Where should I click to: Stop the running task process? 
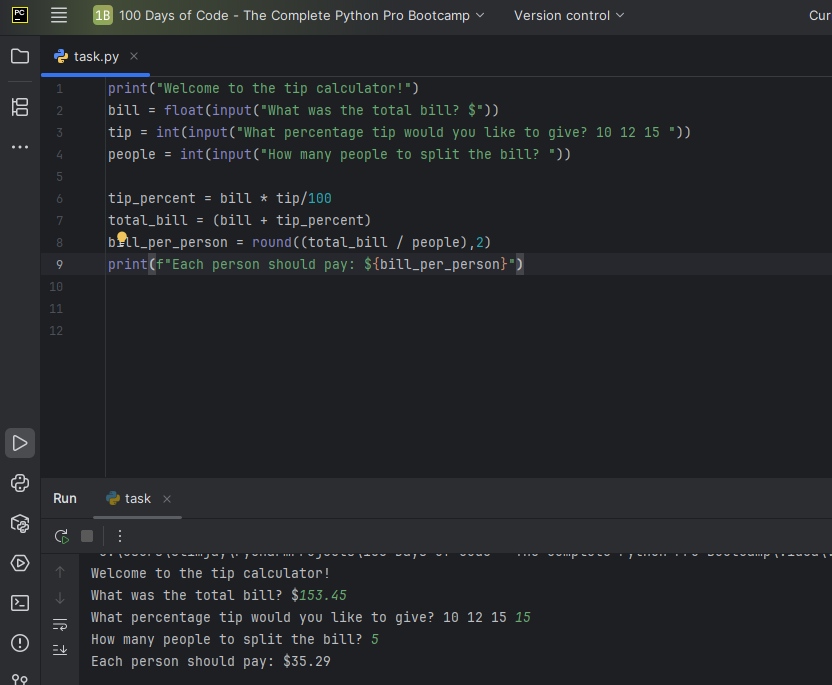(87, 536)
